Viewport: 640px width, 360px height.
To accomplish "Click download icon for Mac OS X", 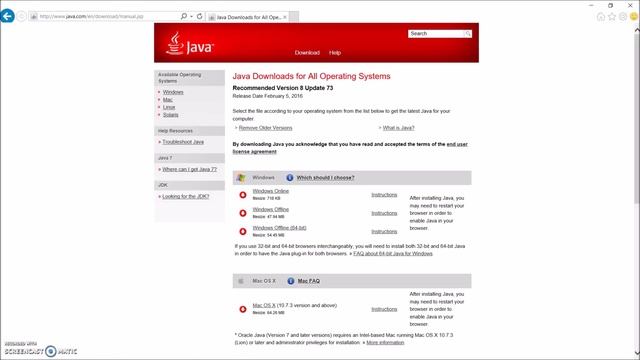I will 243,309.
